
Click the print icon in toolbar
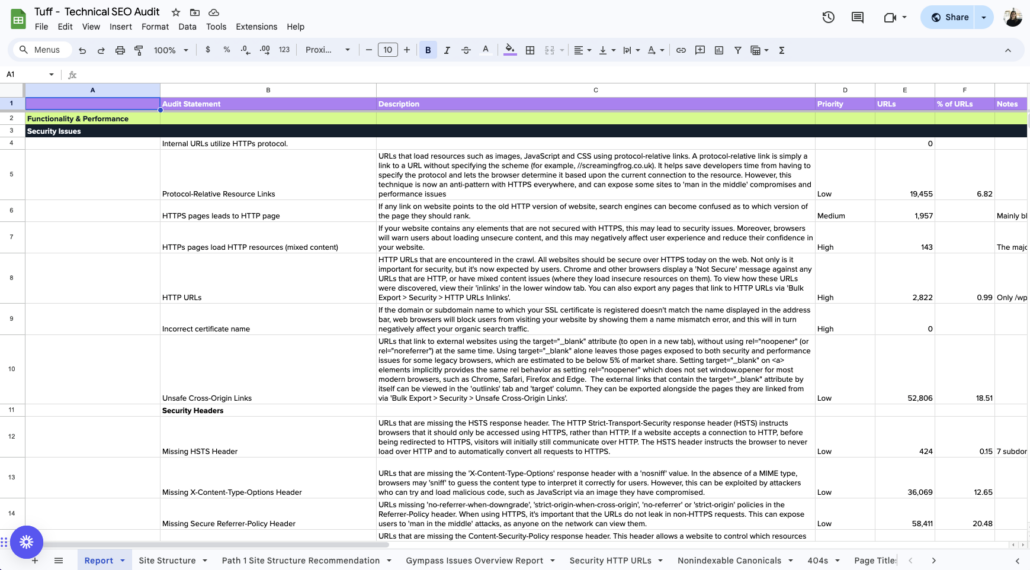click(119, 50)
